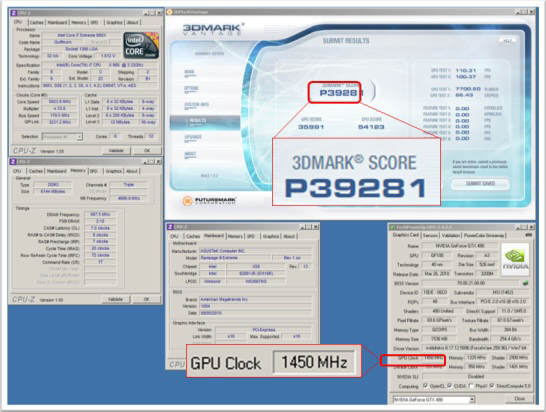Select the Graphics Card tab in GPU-Z
Image resolution: width=546 pixels, height=412 pixels.
pyautogui.click(x=405, y=235)
